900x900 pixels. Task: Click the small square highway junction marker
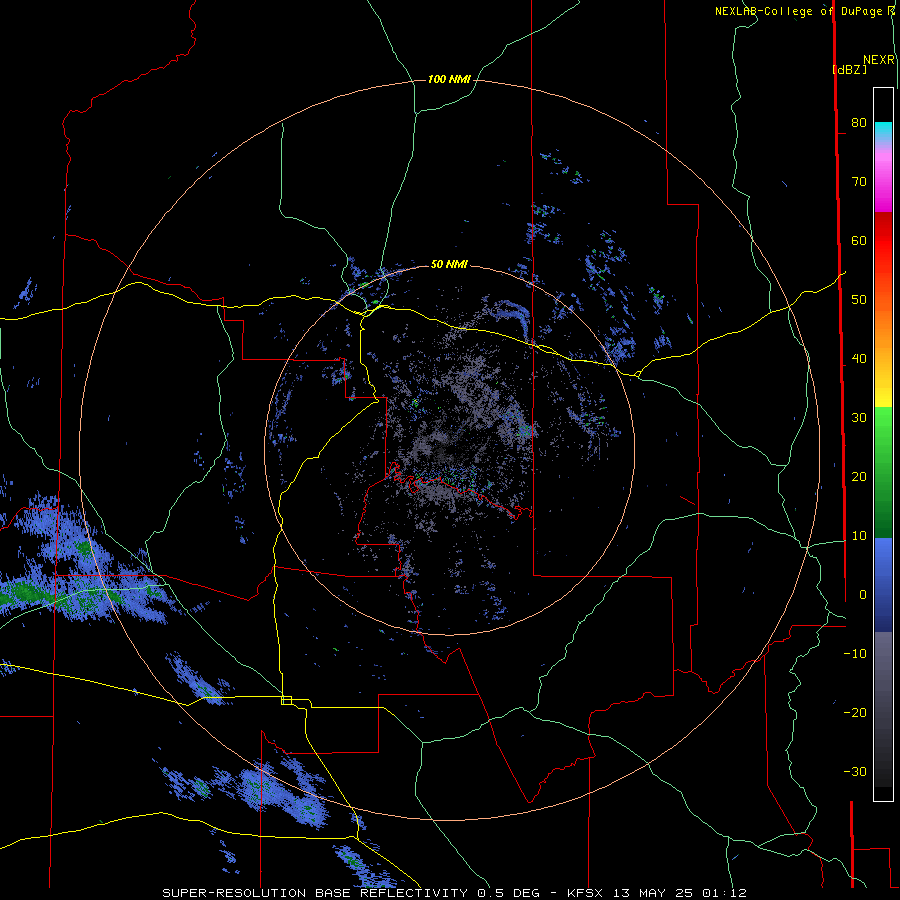286,700
